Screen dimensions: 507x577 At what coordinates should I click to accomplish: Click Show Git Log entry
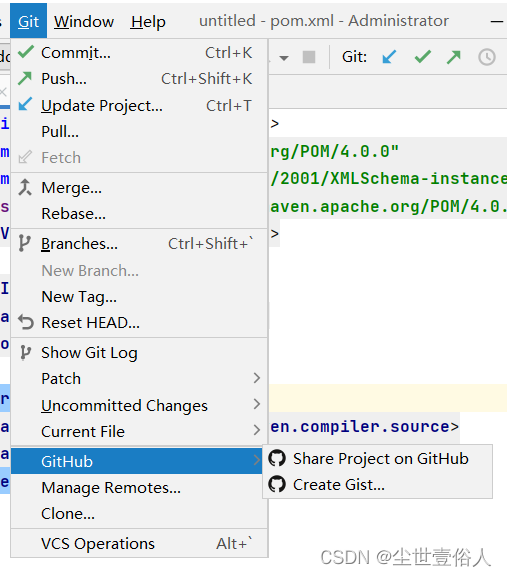(139, 353)
